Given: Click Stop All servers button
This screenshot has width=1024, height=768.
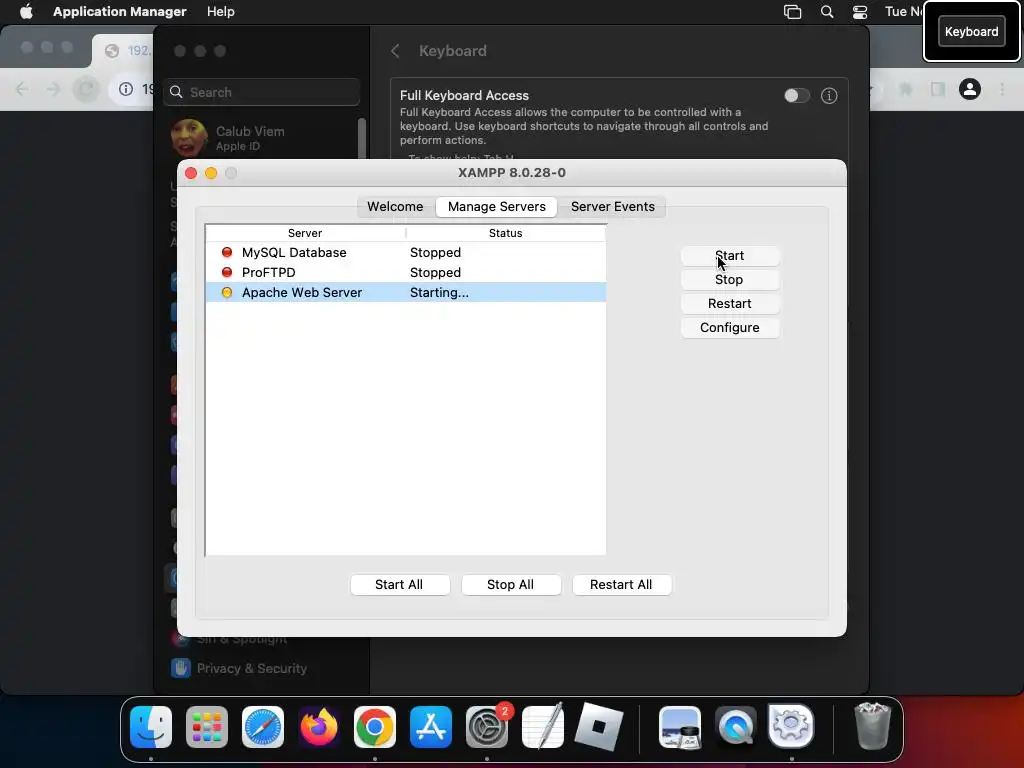Looking at the screenshot, I should (511, 584).
